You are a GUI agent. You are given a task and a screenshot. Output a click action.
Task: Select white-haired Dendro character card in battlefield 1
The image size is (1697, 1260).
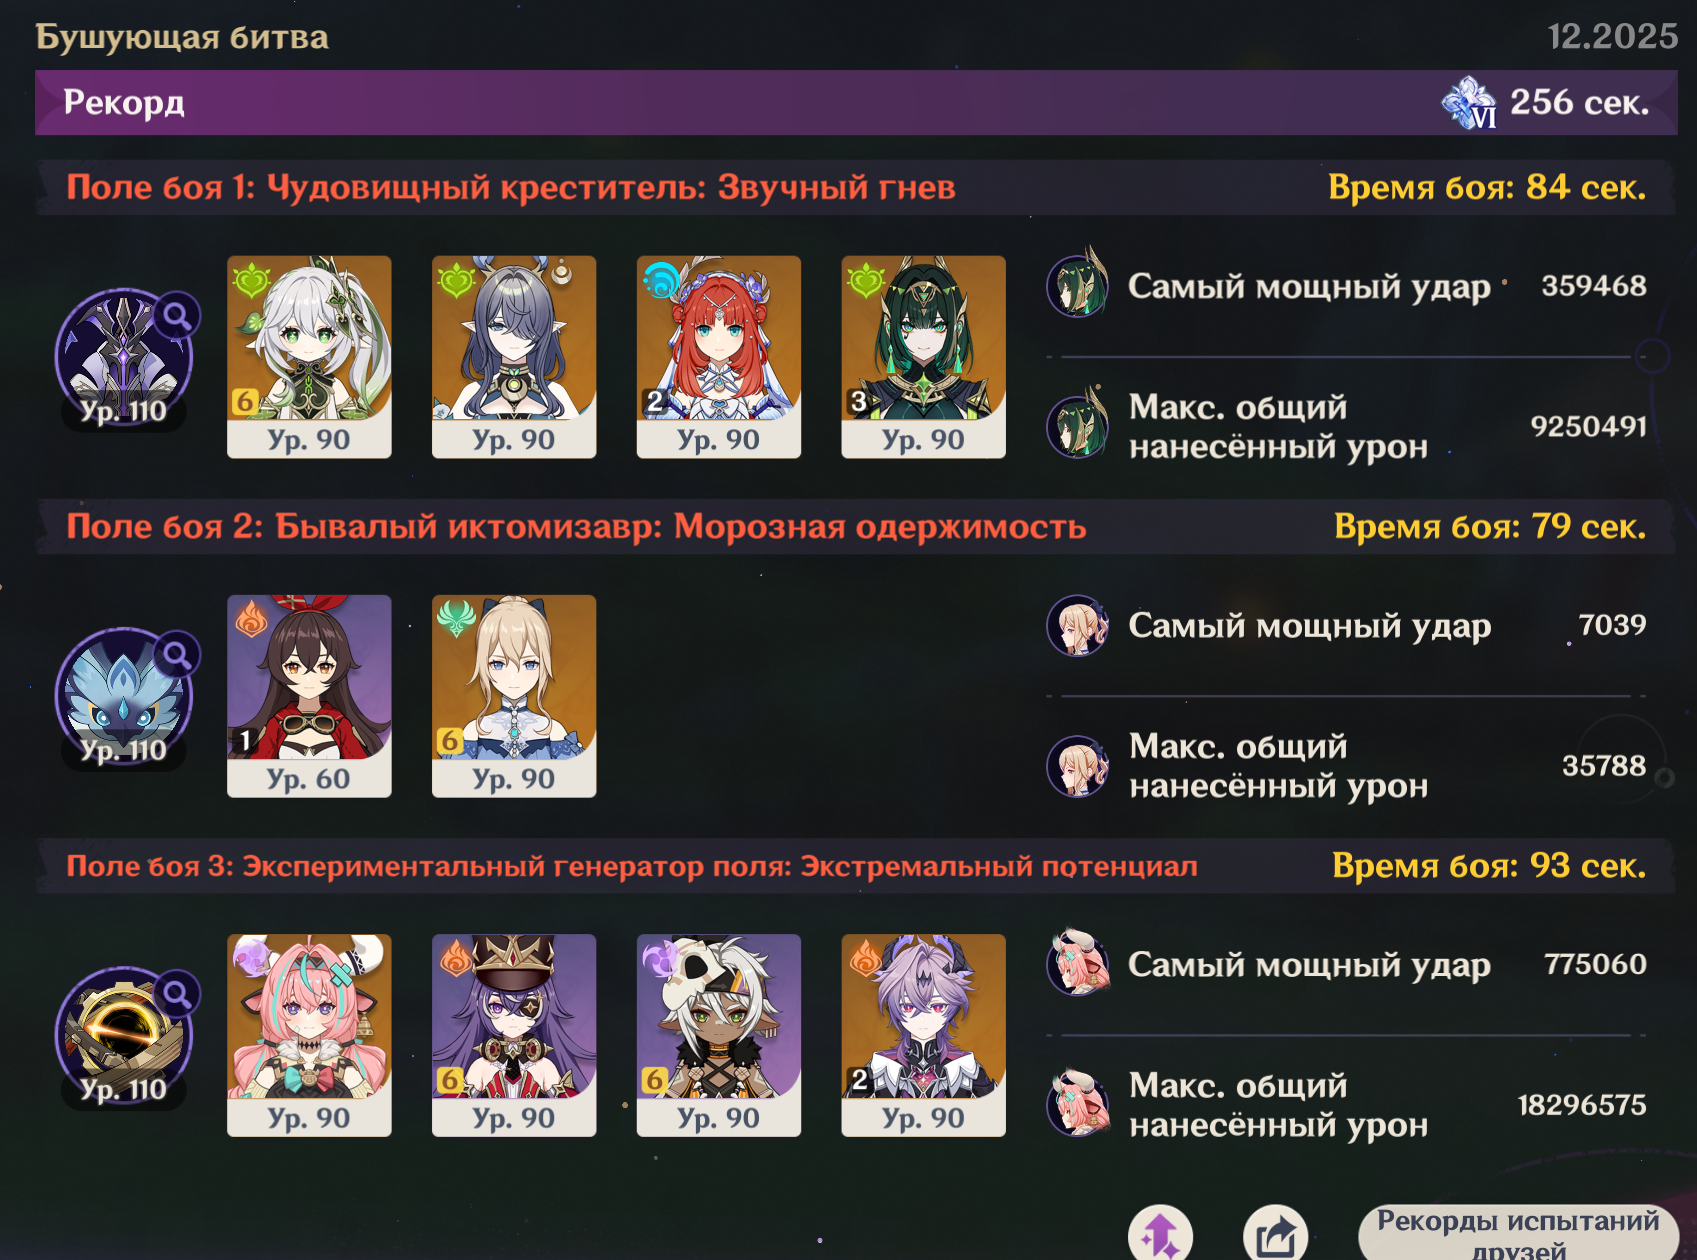click(309, 357)
